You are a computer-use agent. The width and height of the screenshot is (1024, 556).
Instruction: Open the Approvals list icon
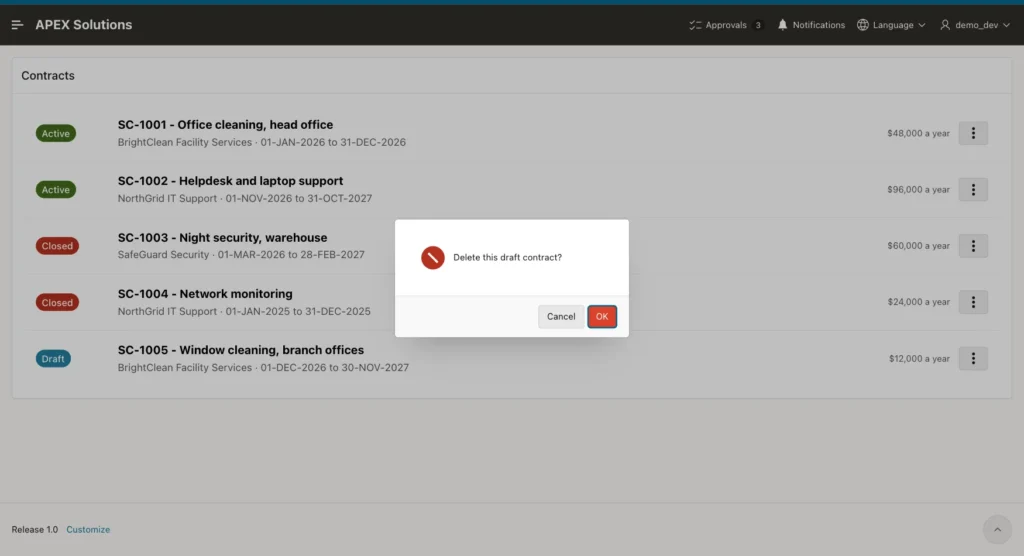click(695, 25)
